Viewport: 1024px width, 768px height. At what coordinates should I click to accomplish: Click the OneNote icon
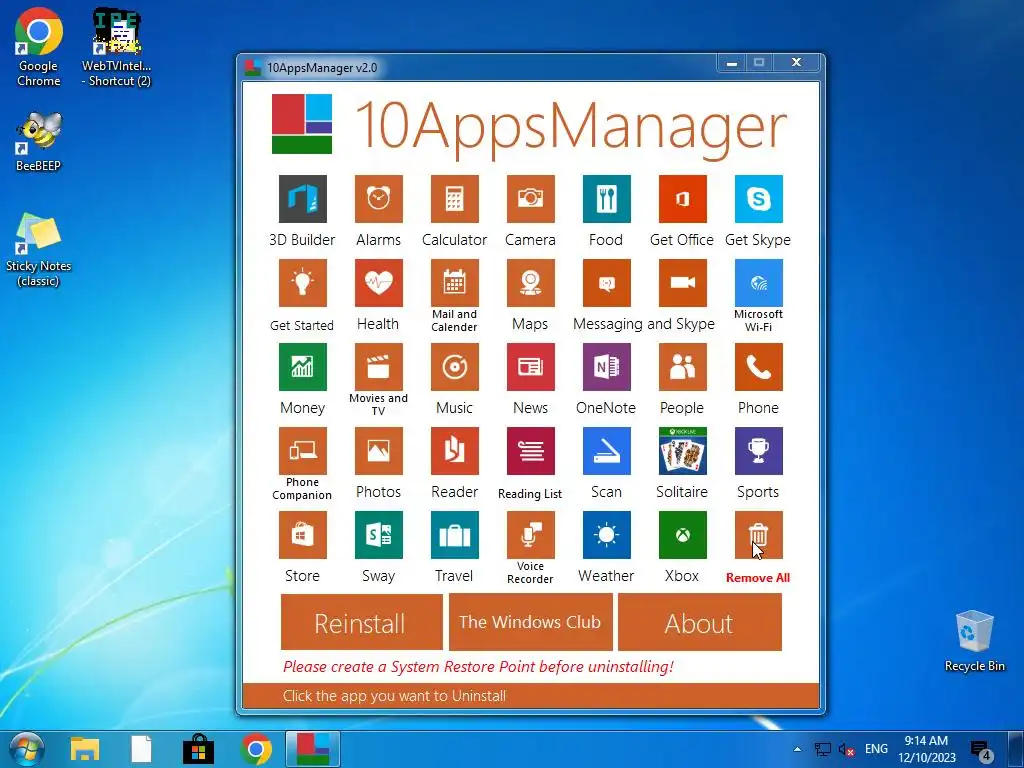[x=607, y=367]
